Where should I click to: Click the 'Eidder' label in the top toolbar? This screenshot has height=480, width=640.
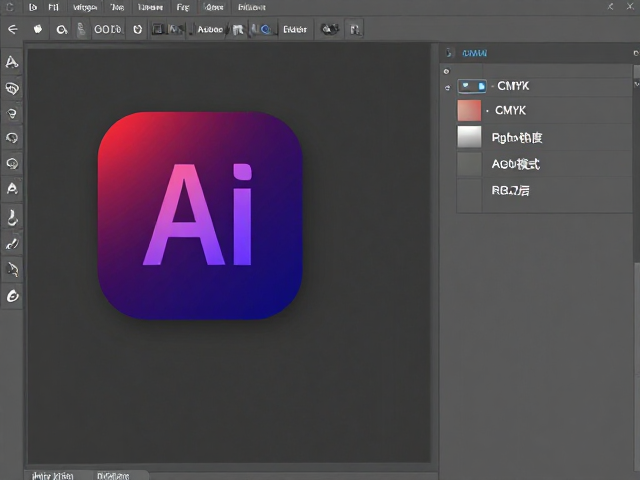pos(295,29)
